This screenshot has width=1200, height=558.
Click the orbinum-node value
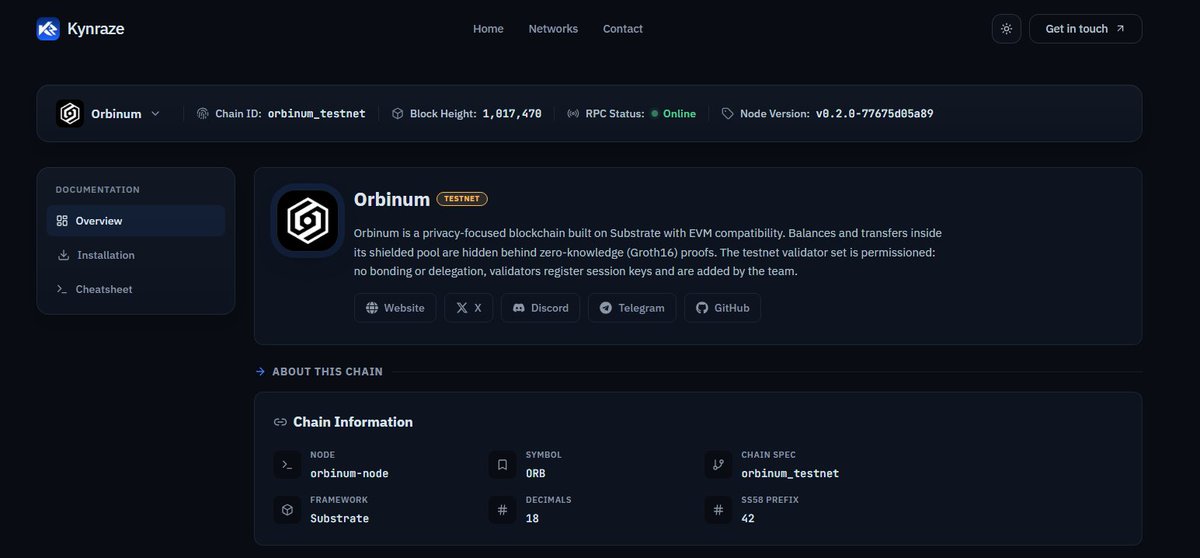(x=349, y=473)
